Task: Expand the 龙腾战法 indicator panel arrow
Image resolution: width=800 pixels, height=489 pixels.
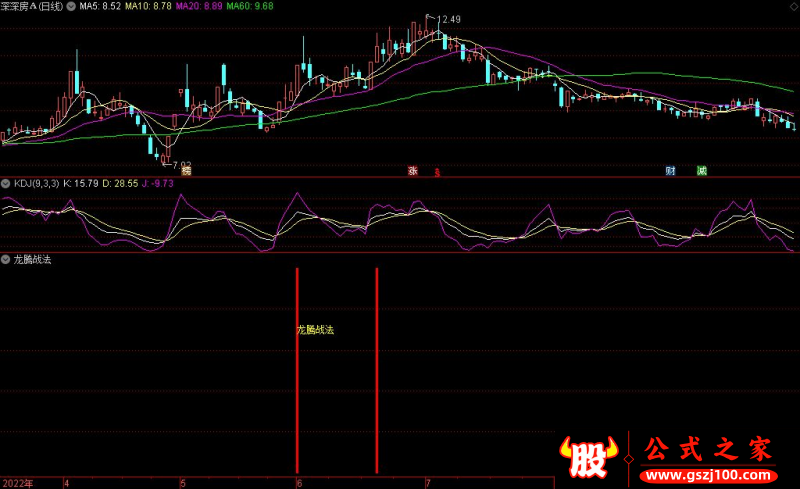Action: tap(6, 259)
